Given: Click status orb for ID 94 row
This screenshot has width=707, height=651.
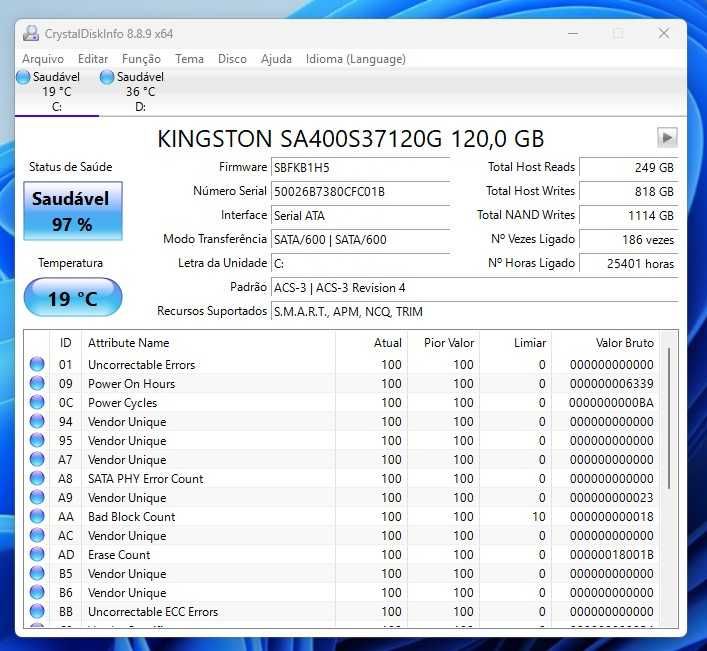Looking at the screenshot, I should (37, 421).
